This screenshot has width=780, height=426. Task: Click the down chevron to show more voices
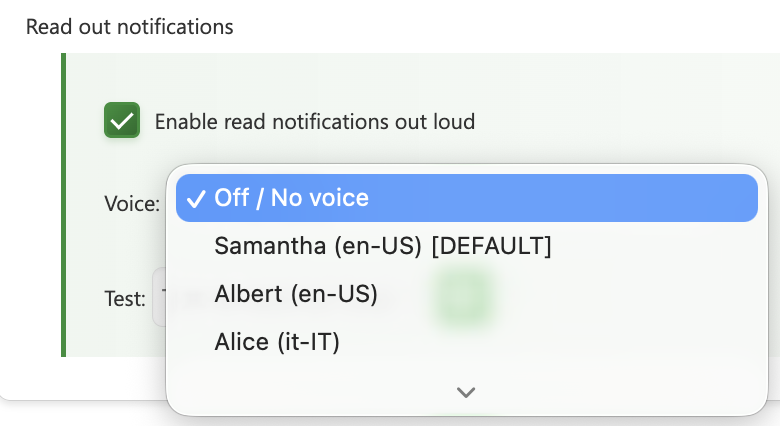[465, 392]
